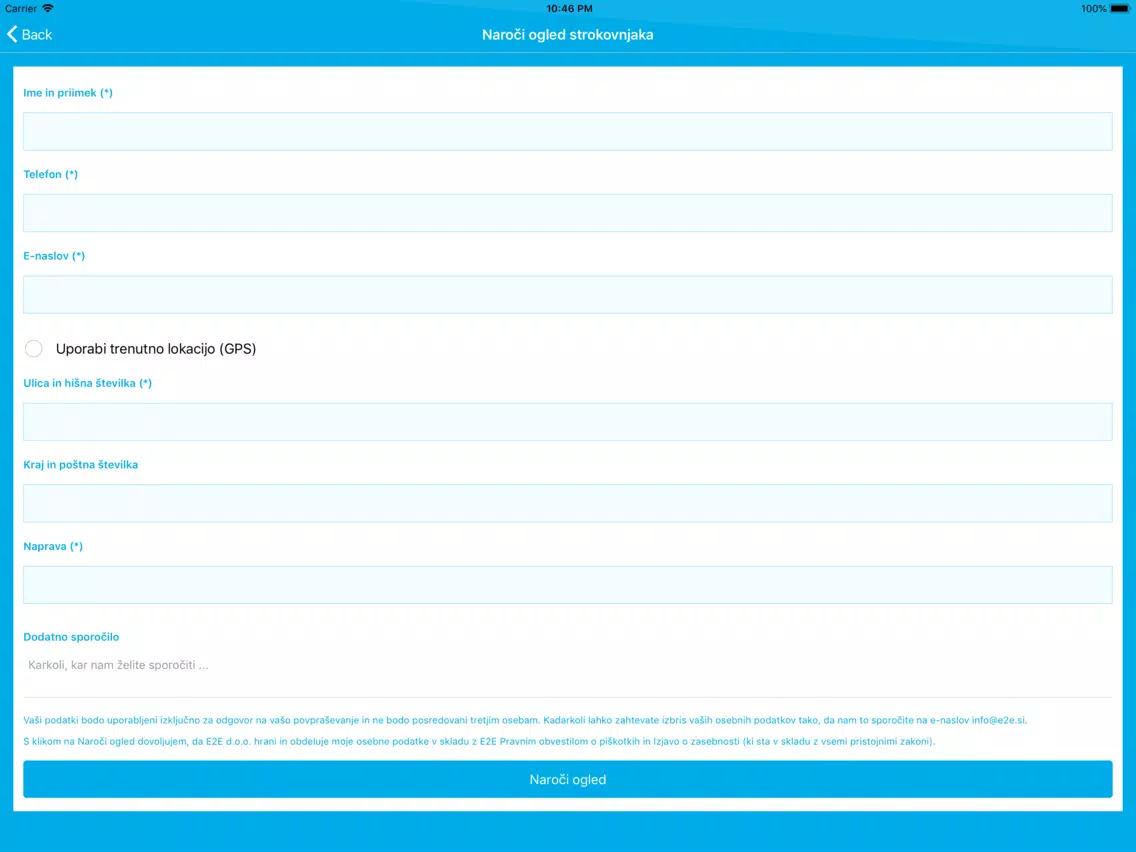
Task: Go back using the Back label
Action: coord(37,35)
